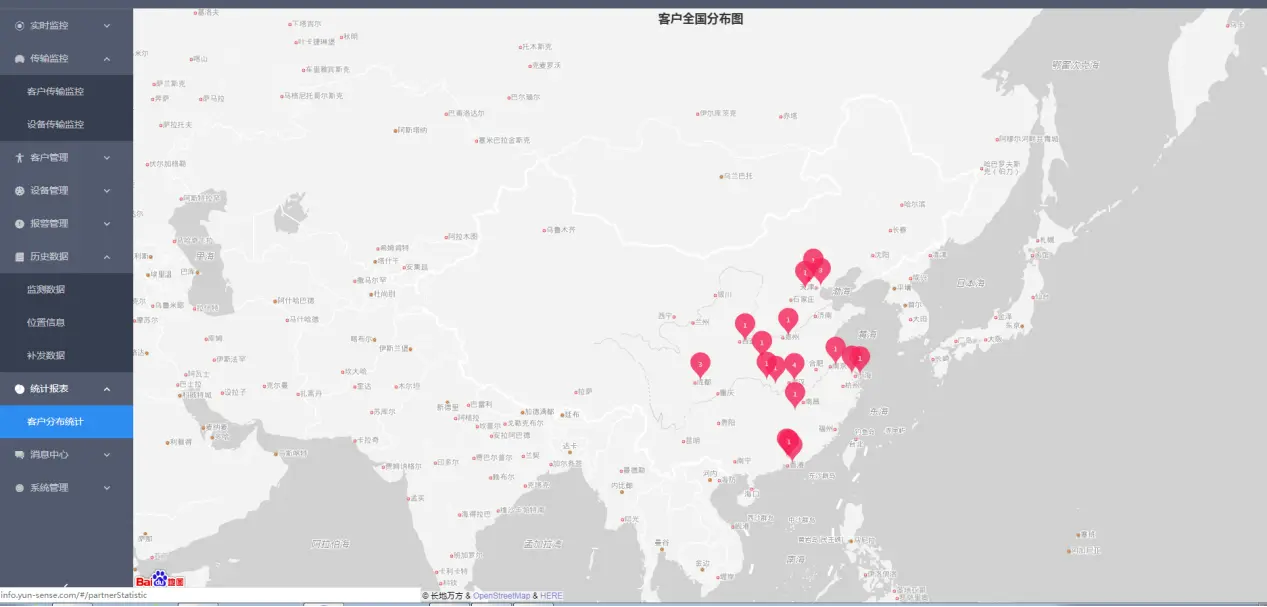Expand the 系统管理 menu chevron

[107, 487]
